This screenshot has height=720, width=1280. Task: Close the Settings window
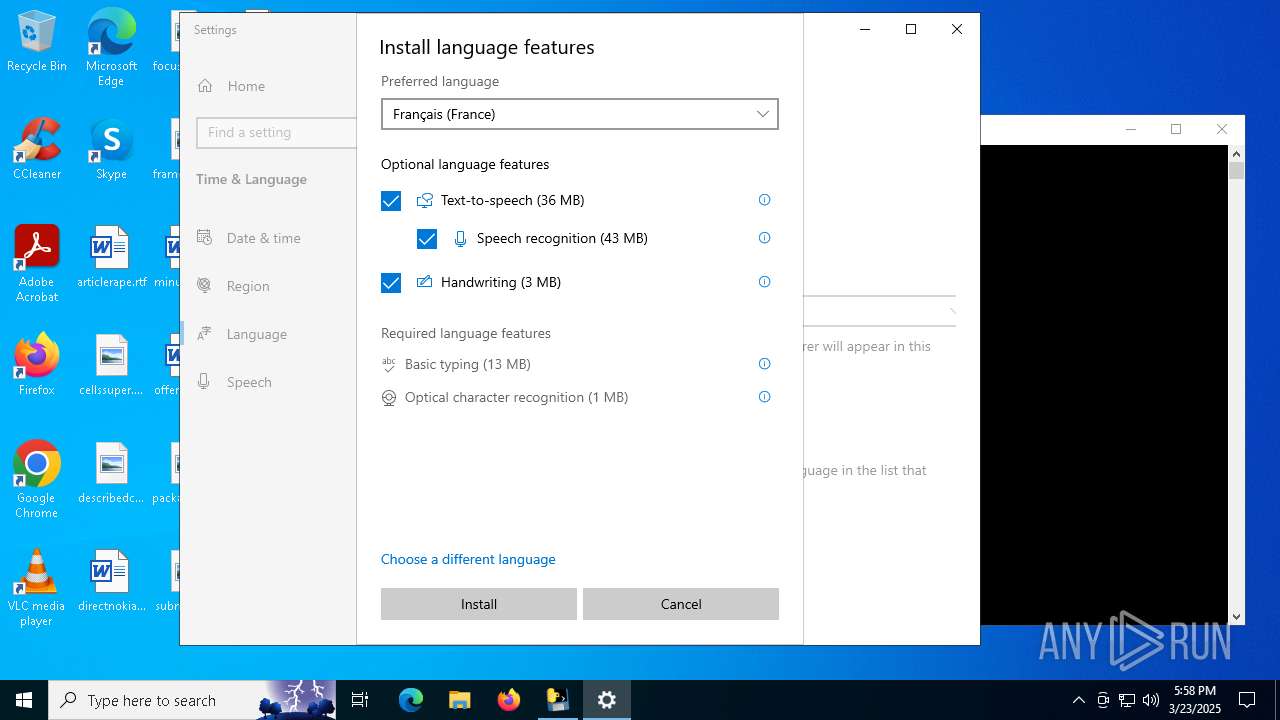pos(957,29)
